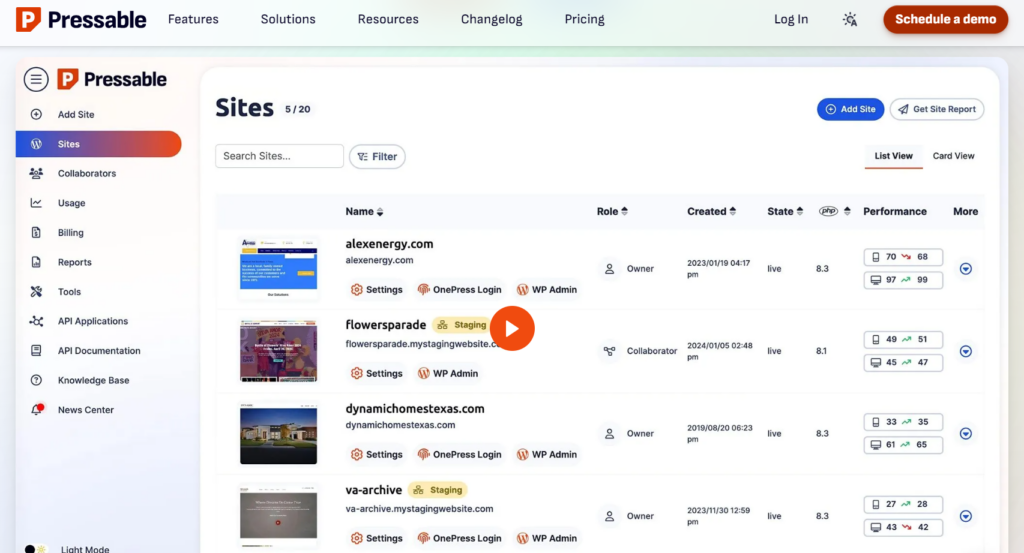Image resolution: width=1024 pixels, height=553 pixels.
Task: Click OnePress Login for dynamichomestexas.com
Action: coord(460,454)
